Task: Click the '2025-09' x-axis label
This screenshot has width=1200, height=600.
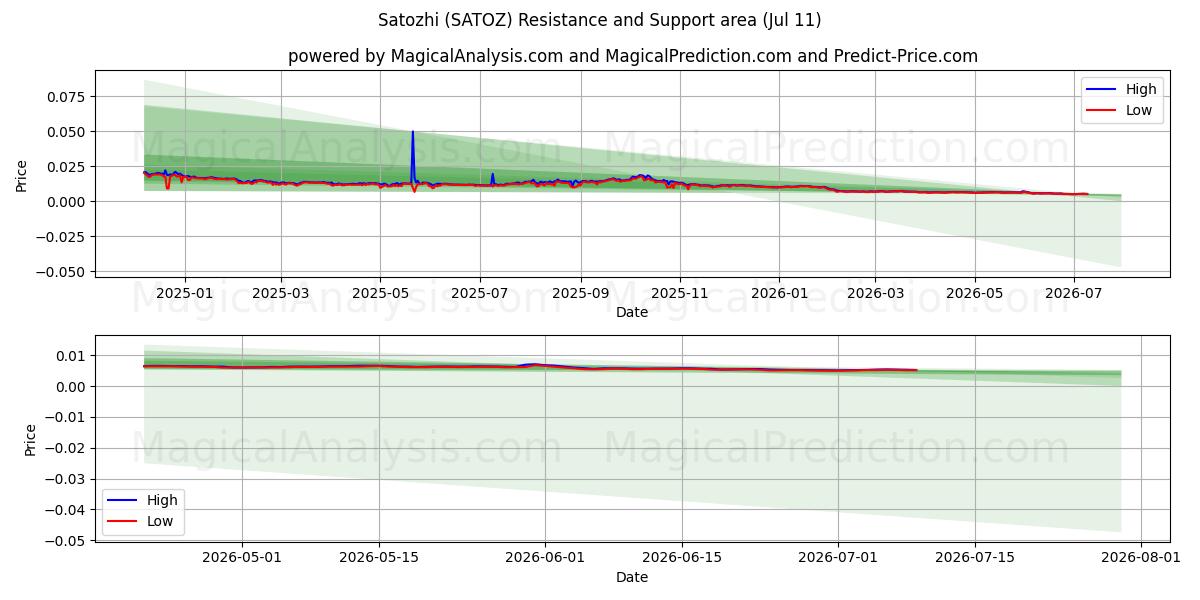Action: point(581,293)
